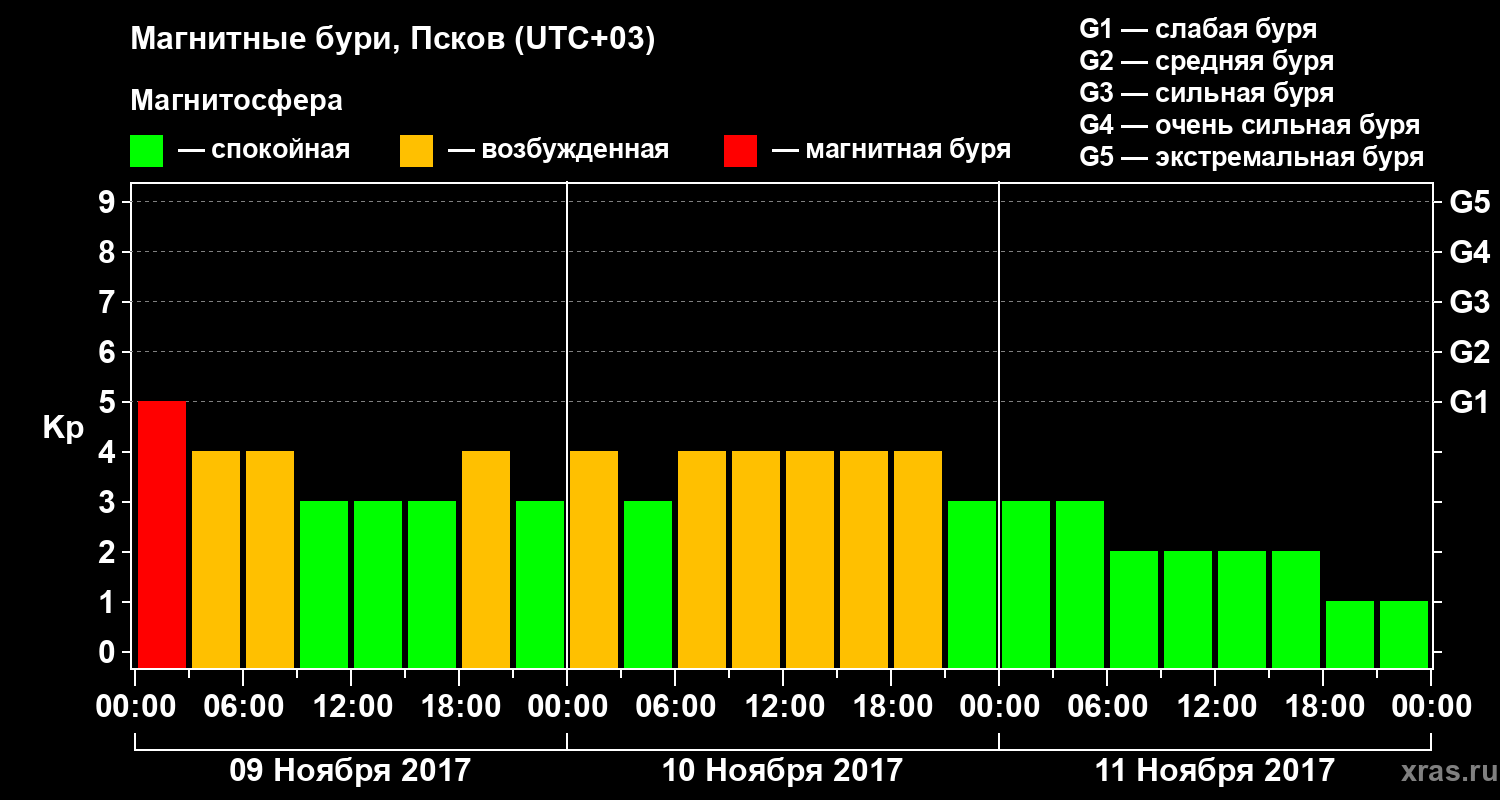The height and width of the screenshot is (800, 1500).
Task: Click '12:00' time label for 09 Ноября
Action: [x=351, y=707]
